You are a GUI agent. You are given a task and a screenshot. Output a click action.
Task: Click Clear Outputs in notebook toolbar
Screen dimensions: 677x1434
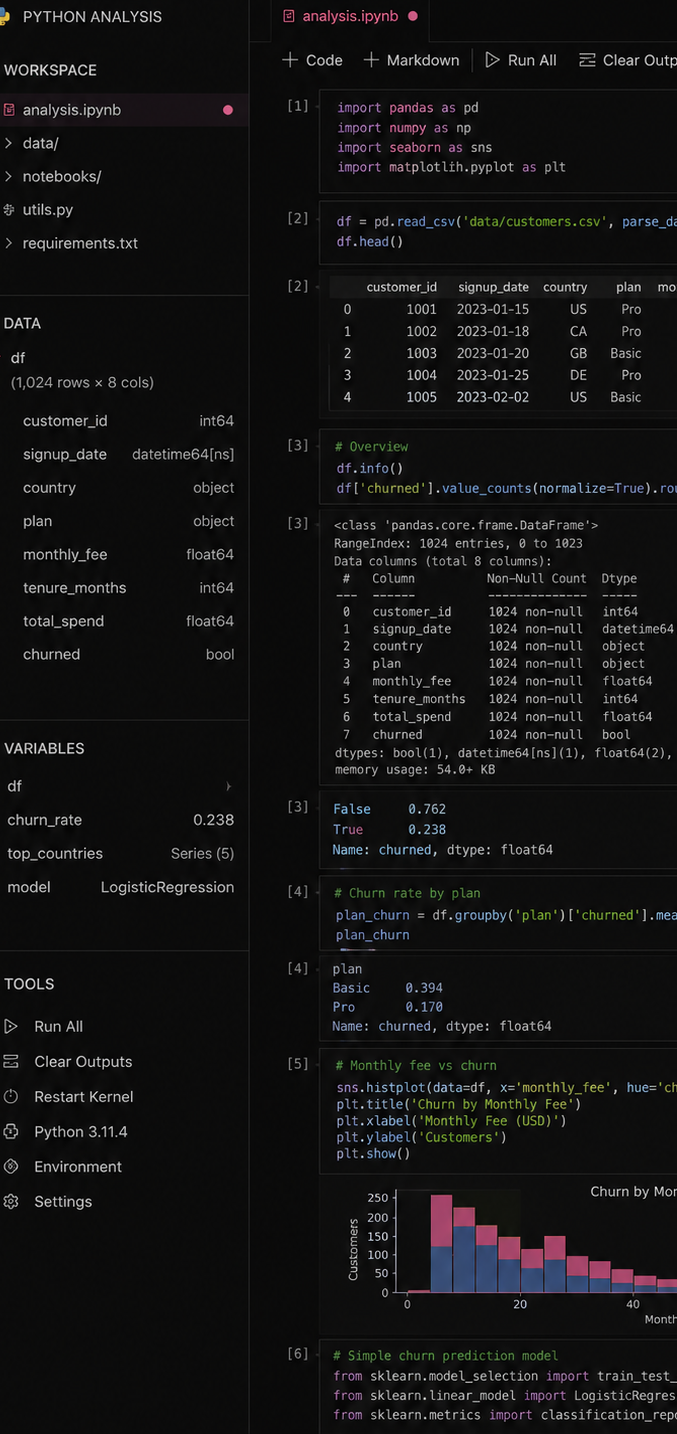click(628, 60)
